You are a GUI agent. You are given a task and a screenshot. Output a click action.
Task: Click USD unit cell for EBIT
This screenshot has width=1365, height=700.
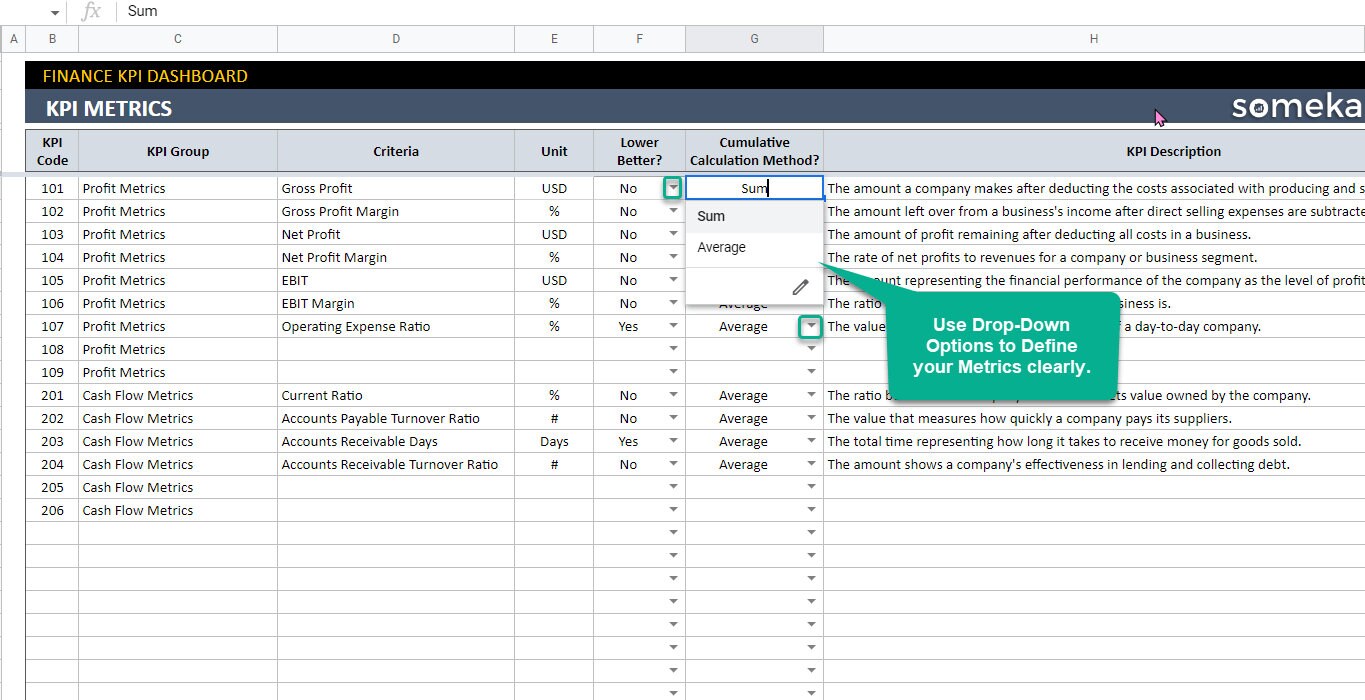[x=554, y=280]
